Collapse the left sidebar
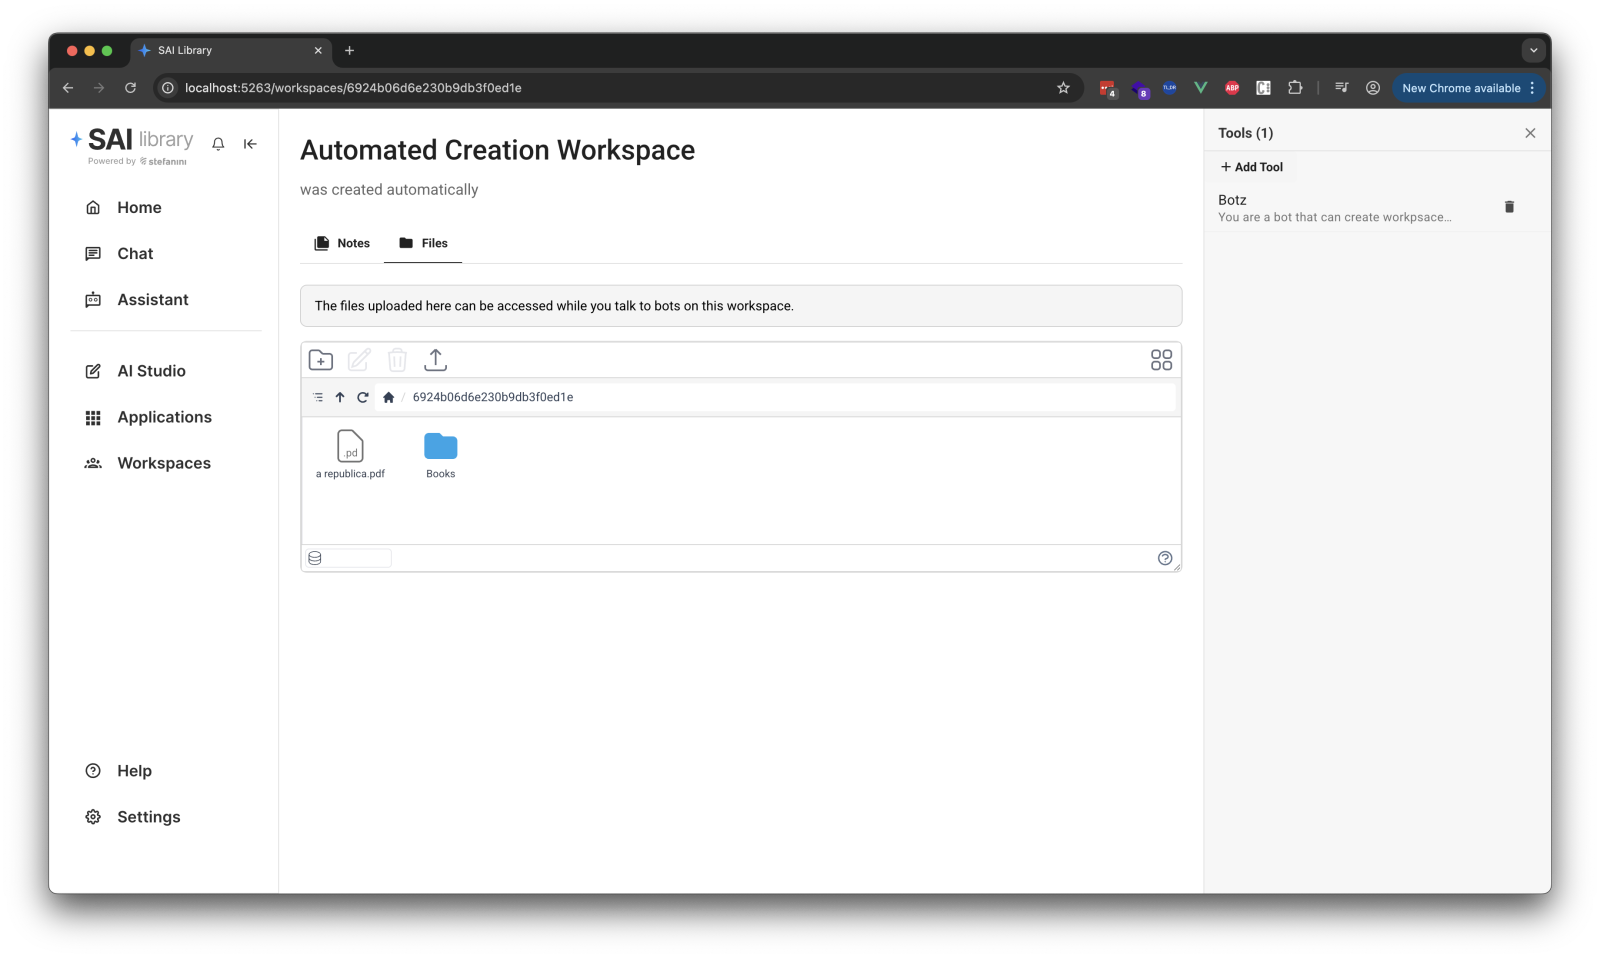This screenshot has height=958, width=1600. tap(250, 144)
